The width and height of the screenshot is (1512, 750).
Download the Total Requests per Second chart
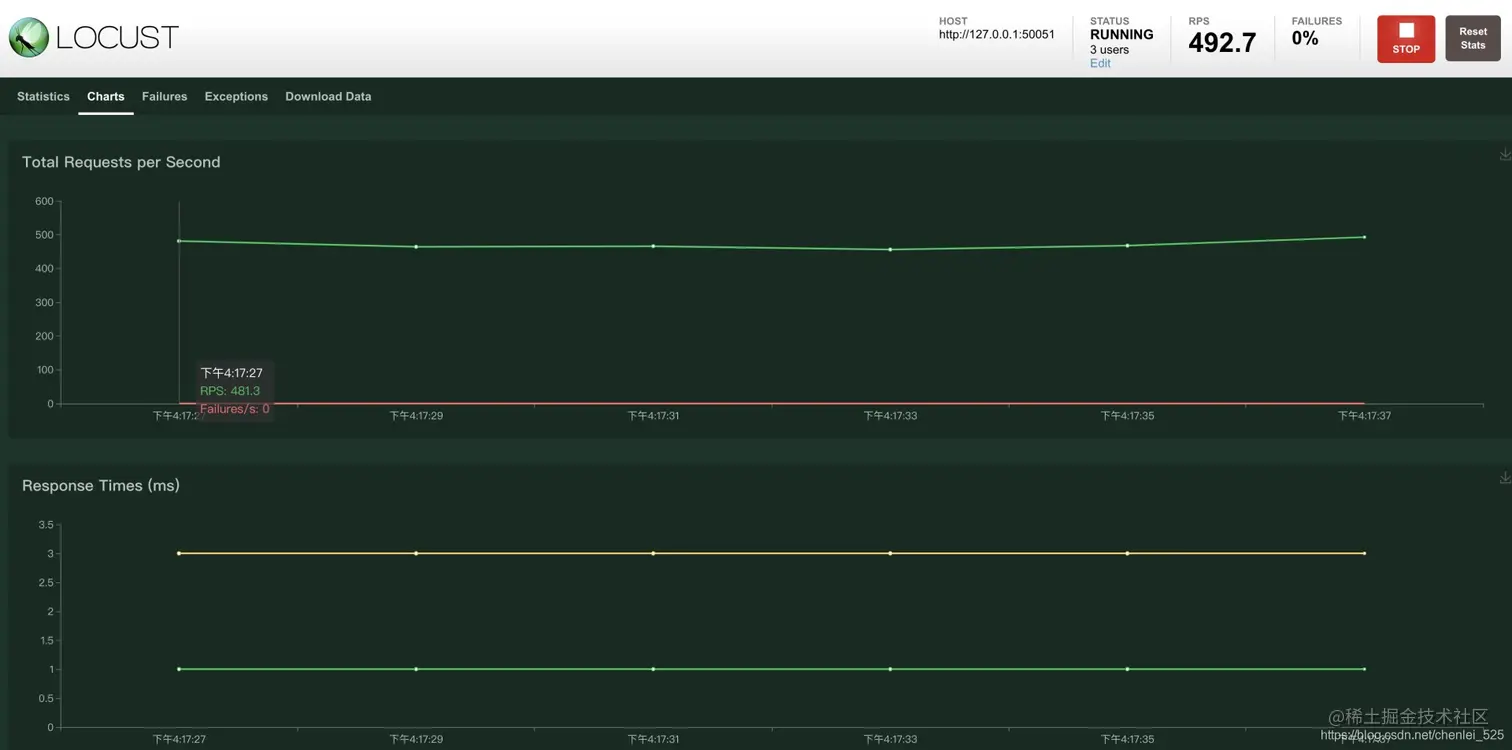tap(1505, 154)
